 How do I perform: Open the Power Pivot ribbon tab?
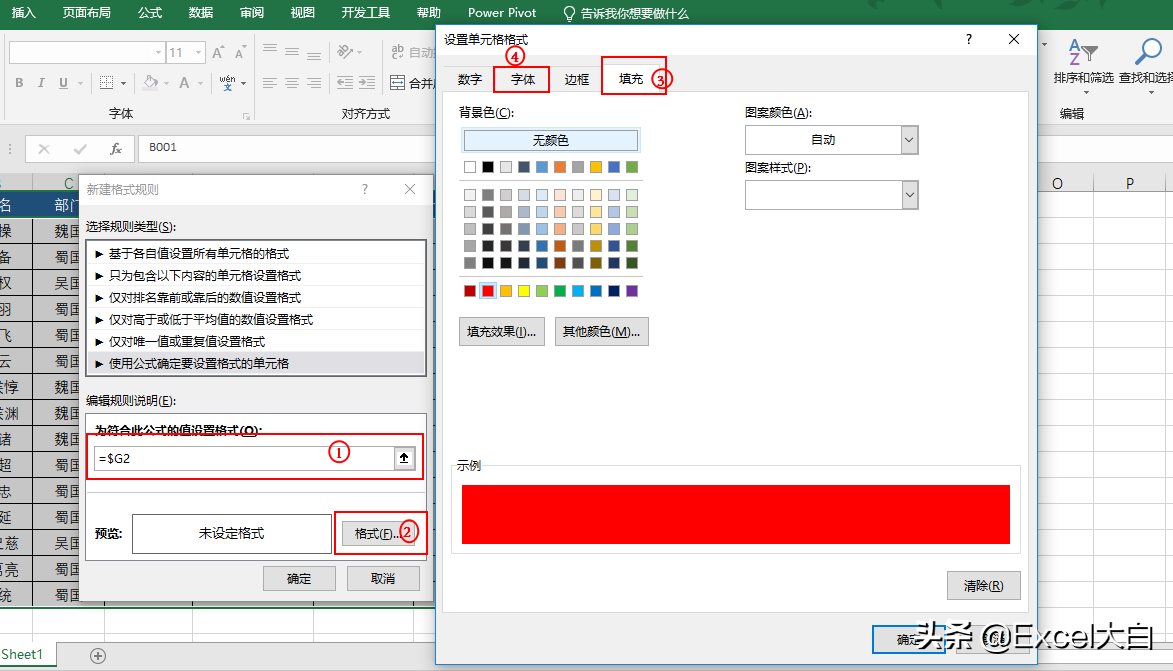tap(502, 13)
